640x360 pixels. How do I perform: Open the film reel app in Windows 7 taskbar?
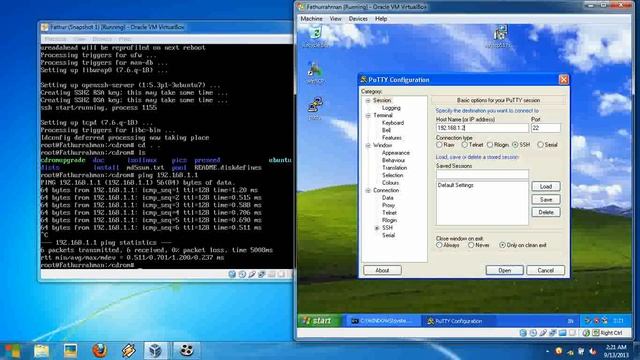coord(186,351)
